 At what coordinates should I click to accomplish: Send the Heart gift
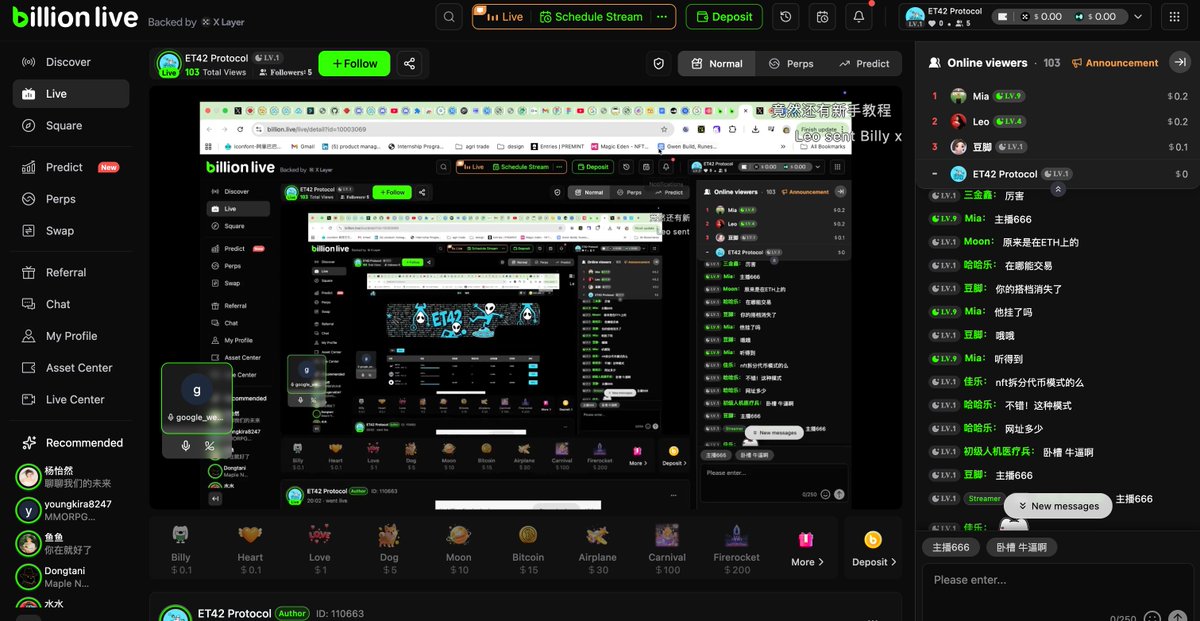click(x=250, y=548)
